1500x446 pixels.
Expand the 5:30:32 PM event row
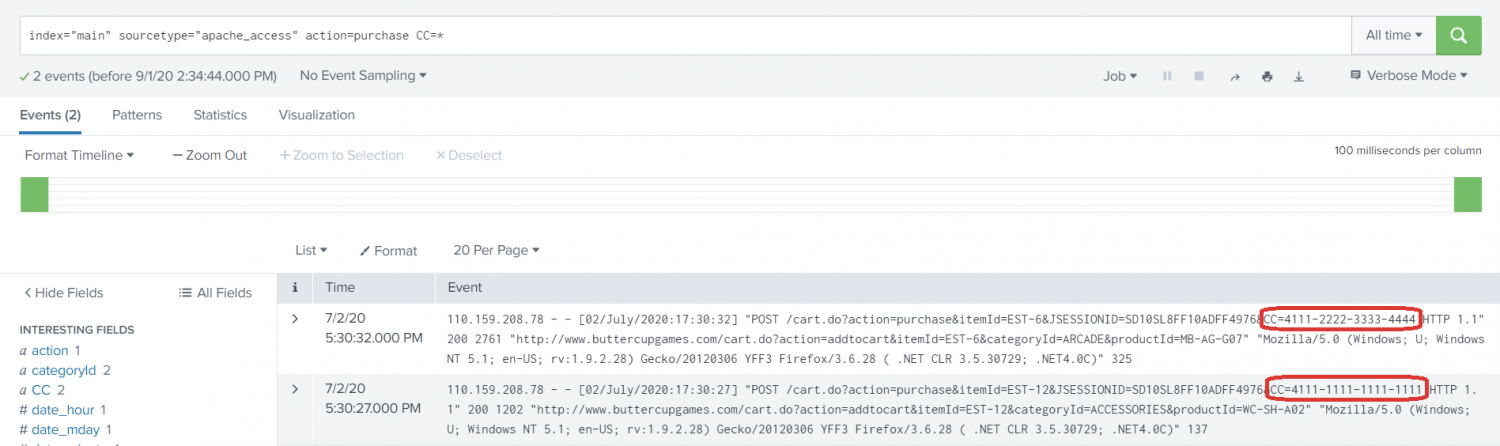[295, 319]
